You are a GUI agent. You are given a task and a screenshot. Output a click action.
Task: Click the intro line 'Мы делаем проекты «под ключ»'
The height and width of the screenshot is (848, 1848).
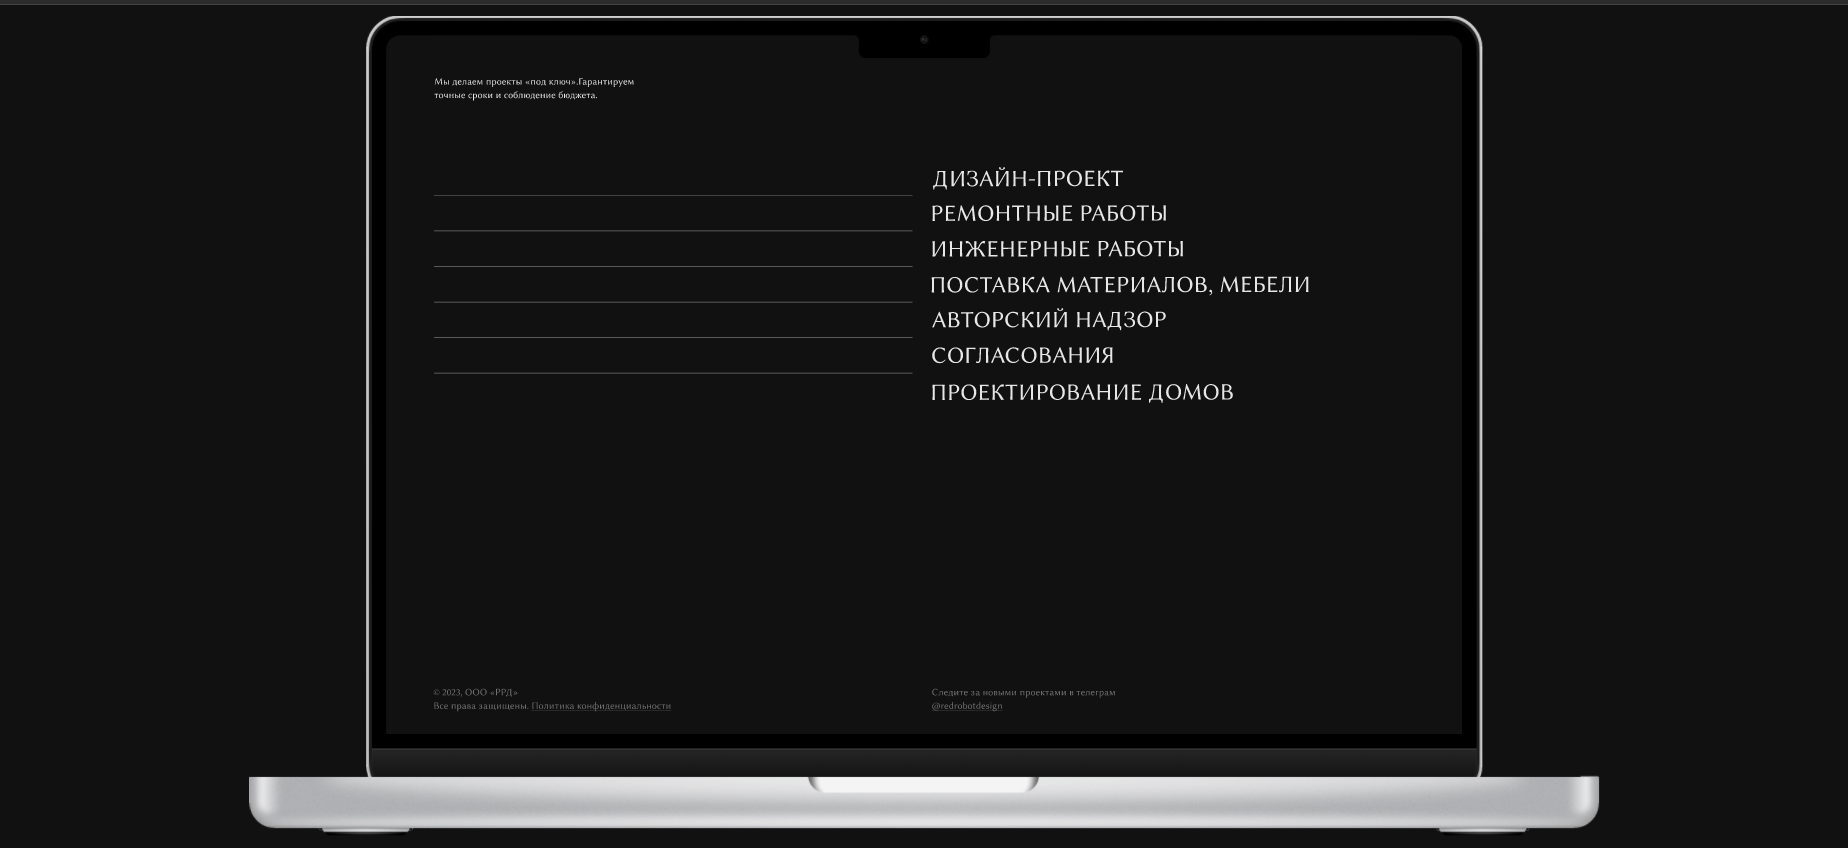(505, 82)
